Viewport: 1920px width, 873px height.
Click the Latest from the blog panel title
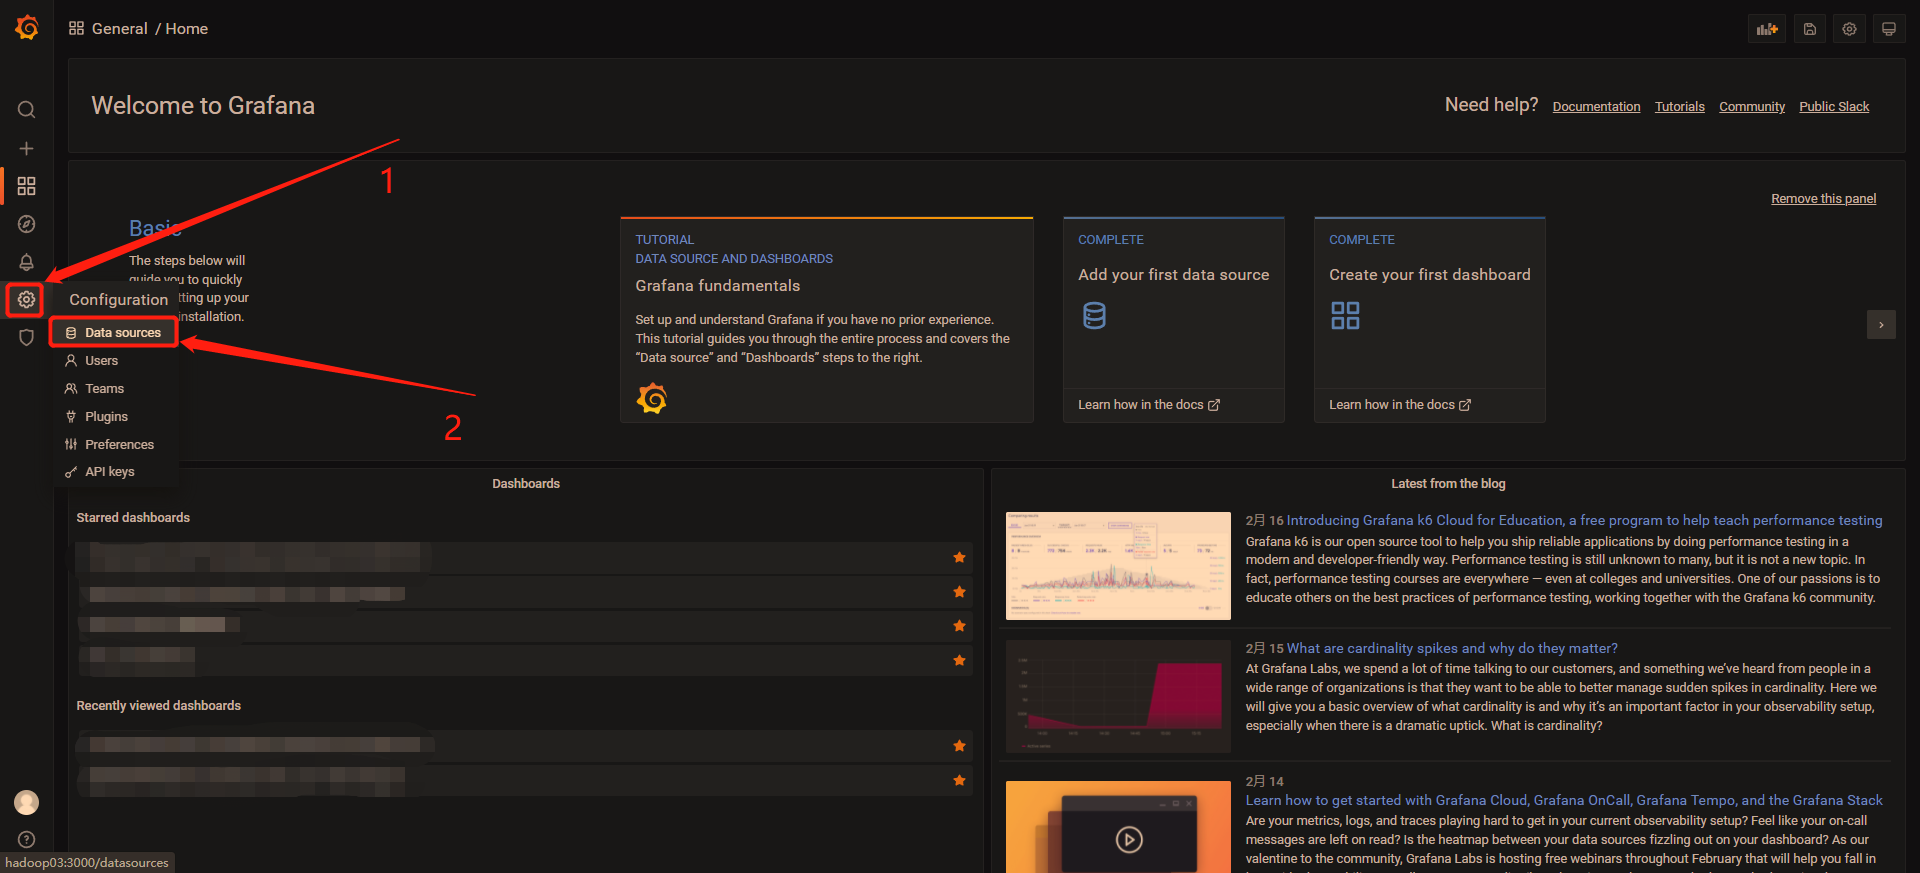1448,484
